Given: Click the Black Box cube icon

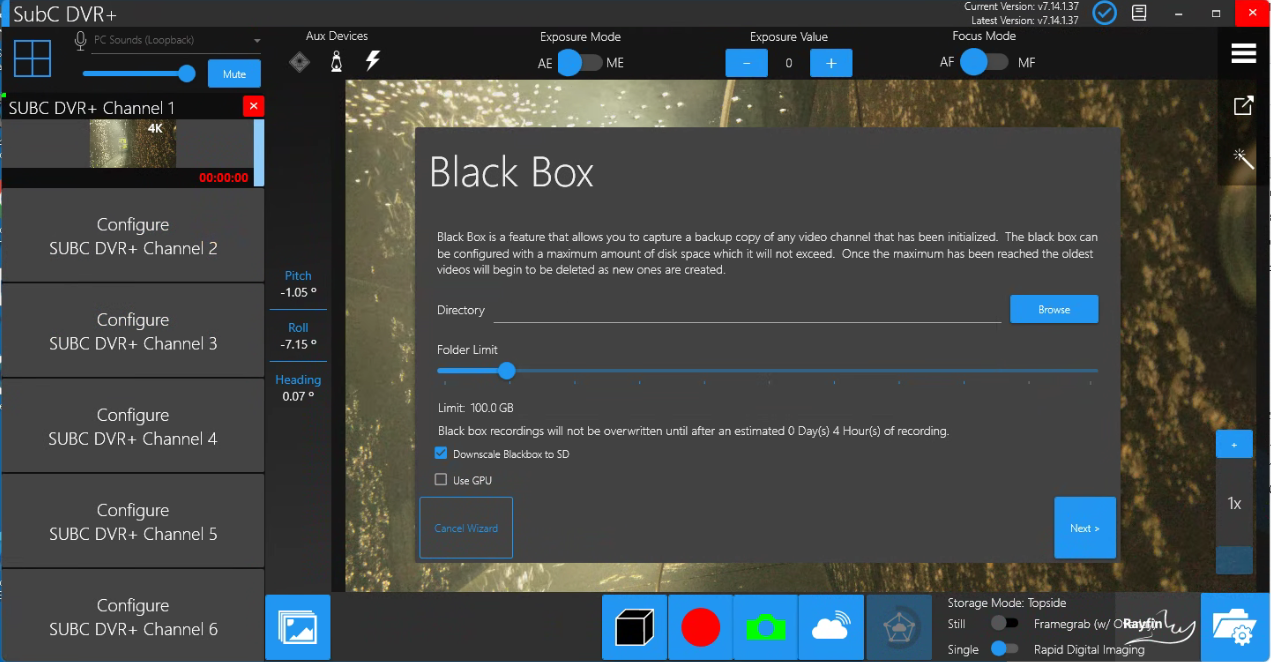Looking at the screenshot, I should (635, 628).
